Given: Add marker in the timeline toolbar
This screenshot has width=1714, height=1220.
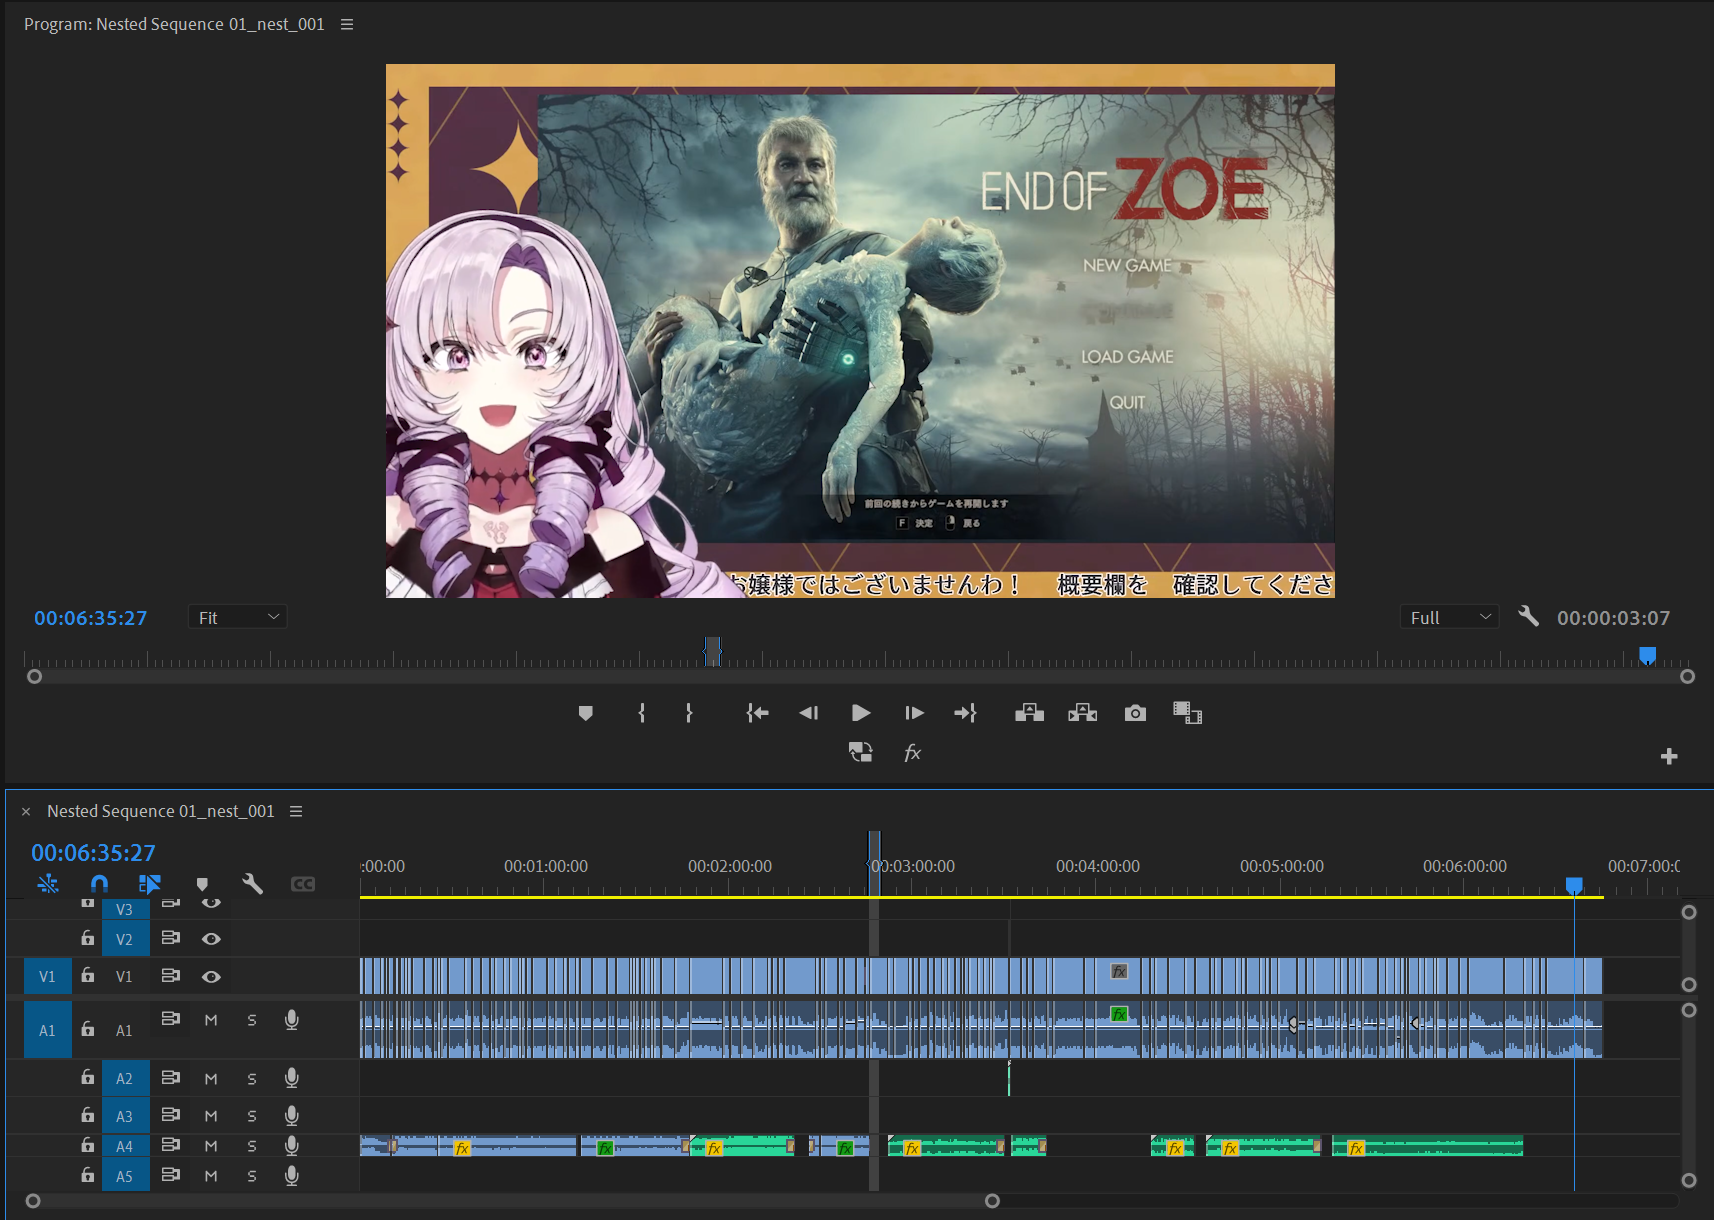Looking at the screenshot, I should 202,884.
